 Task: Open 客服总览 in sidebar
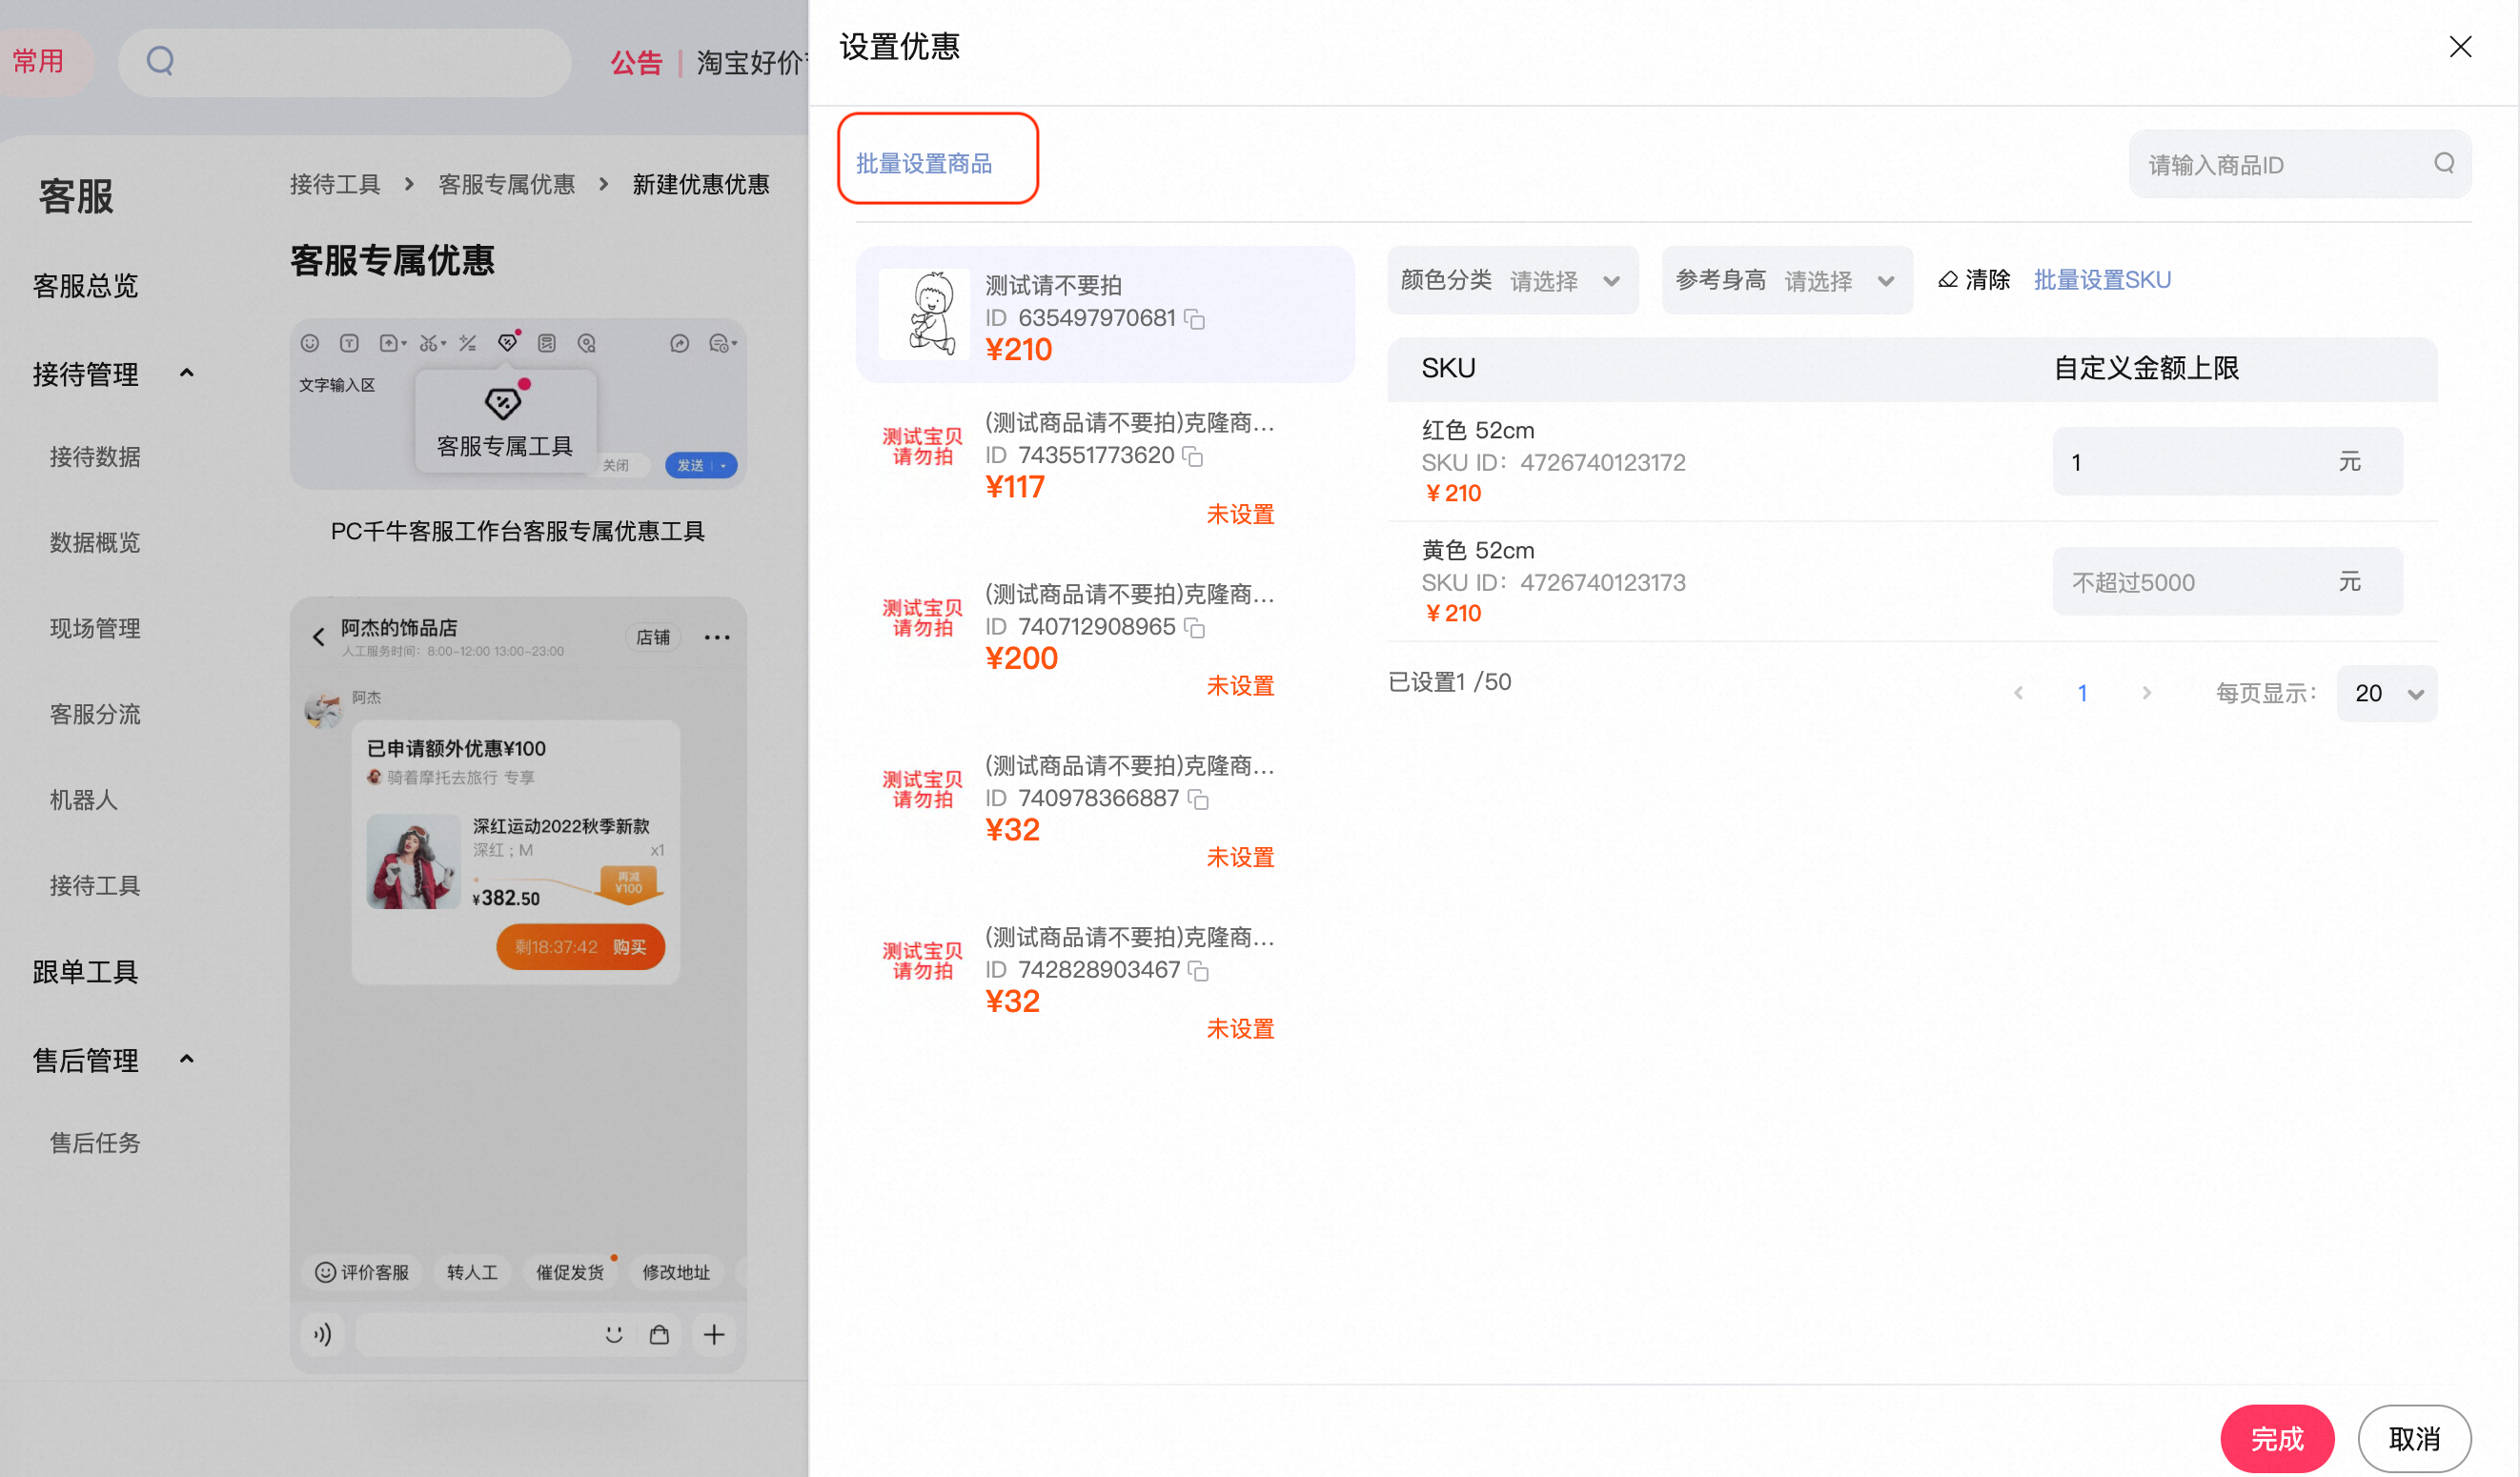pyautogui.click(x=85, y=286)
